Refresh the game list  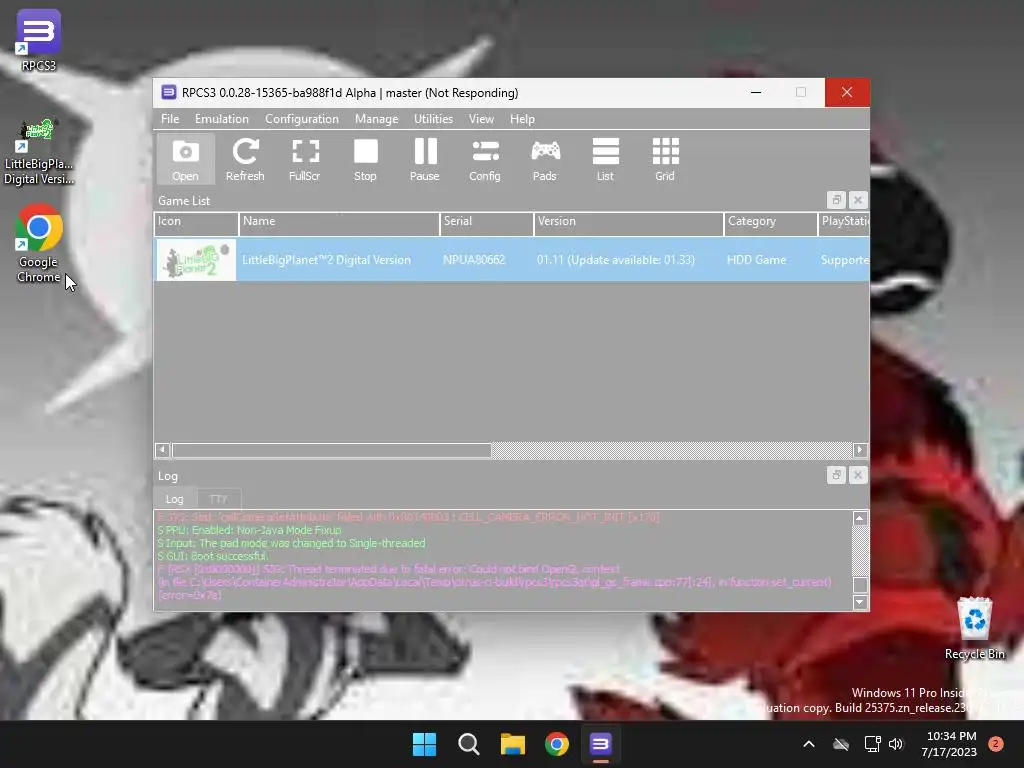[245, 160]
